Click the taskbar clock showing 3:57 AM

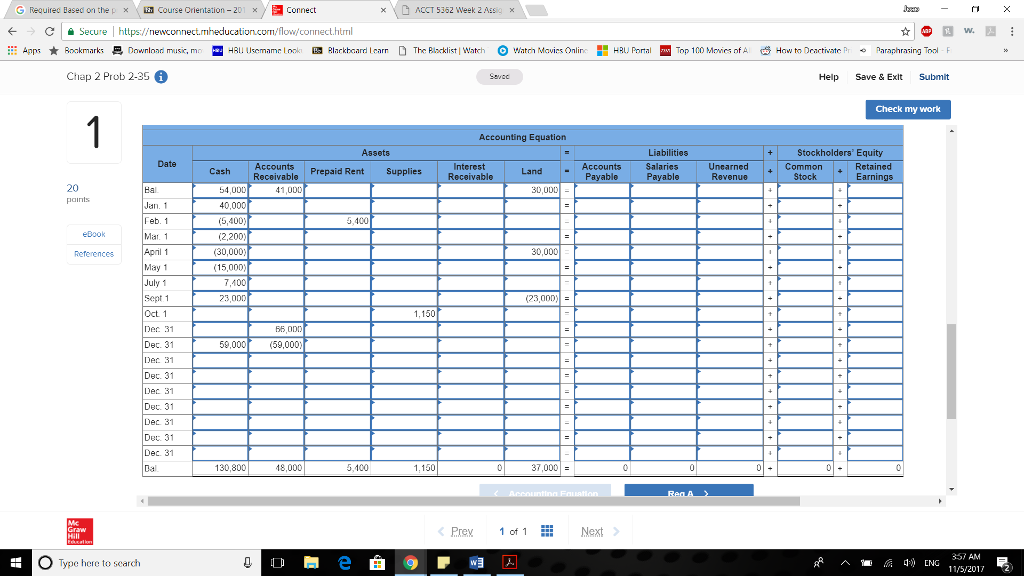(x=966, y=563)
